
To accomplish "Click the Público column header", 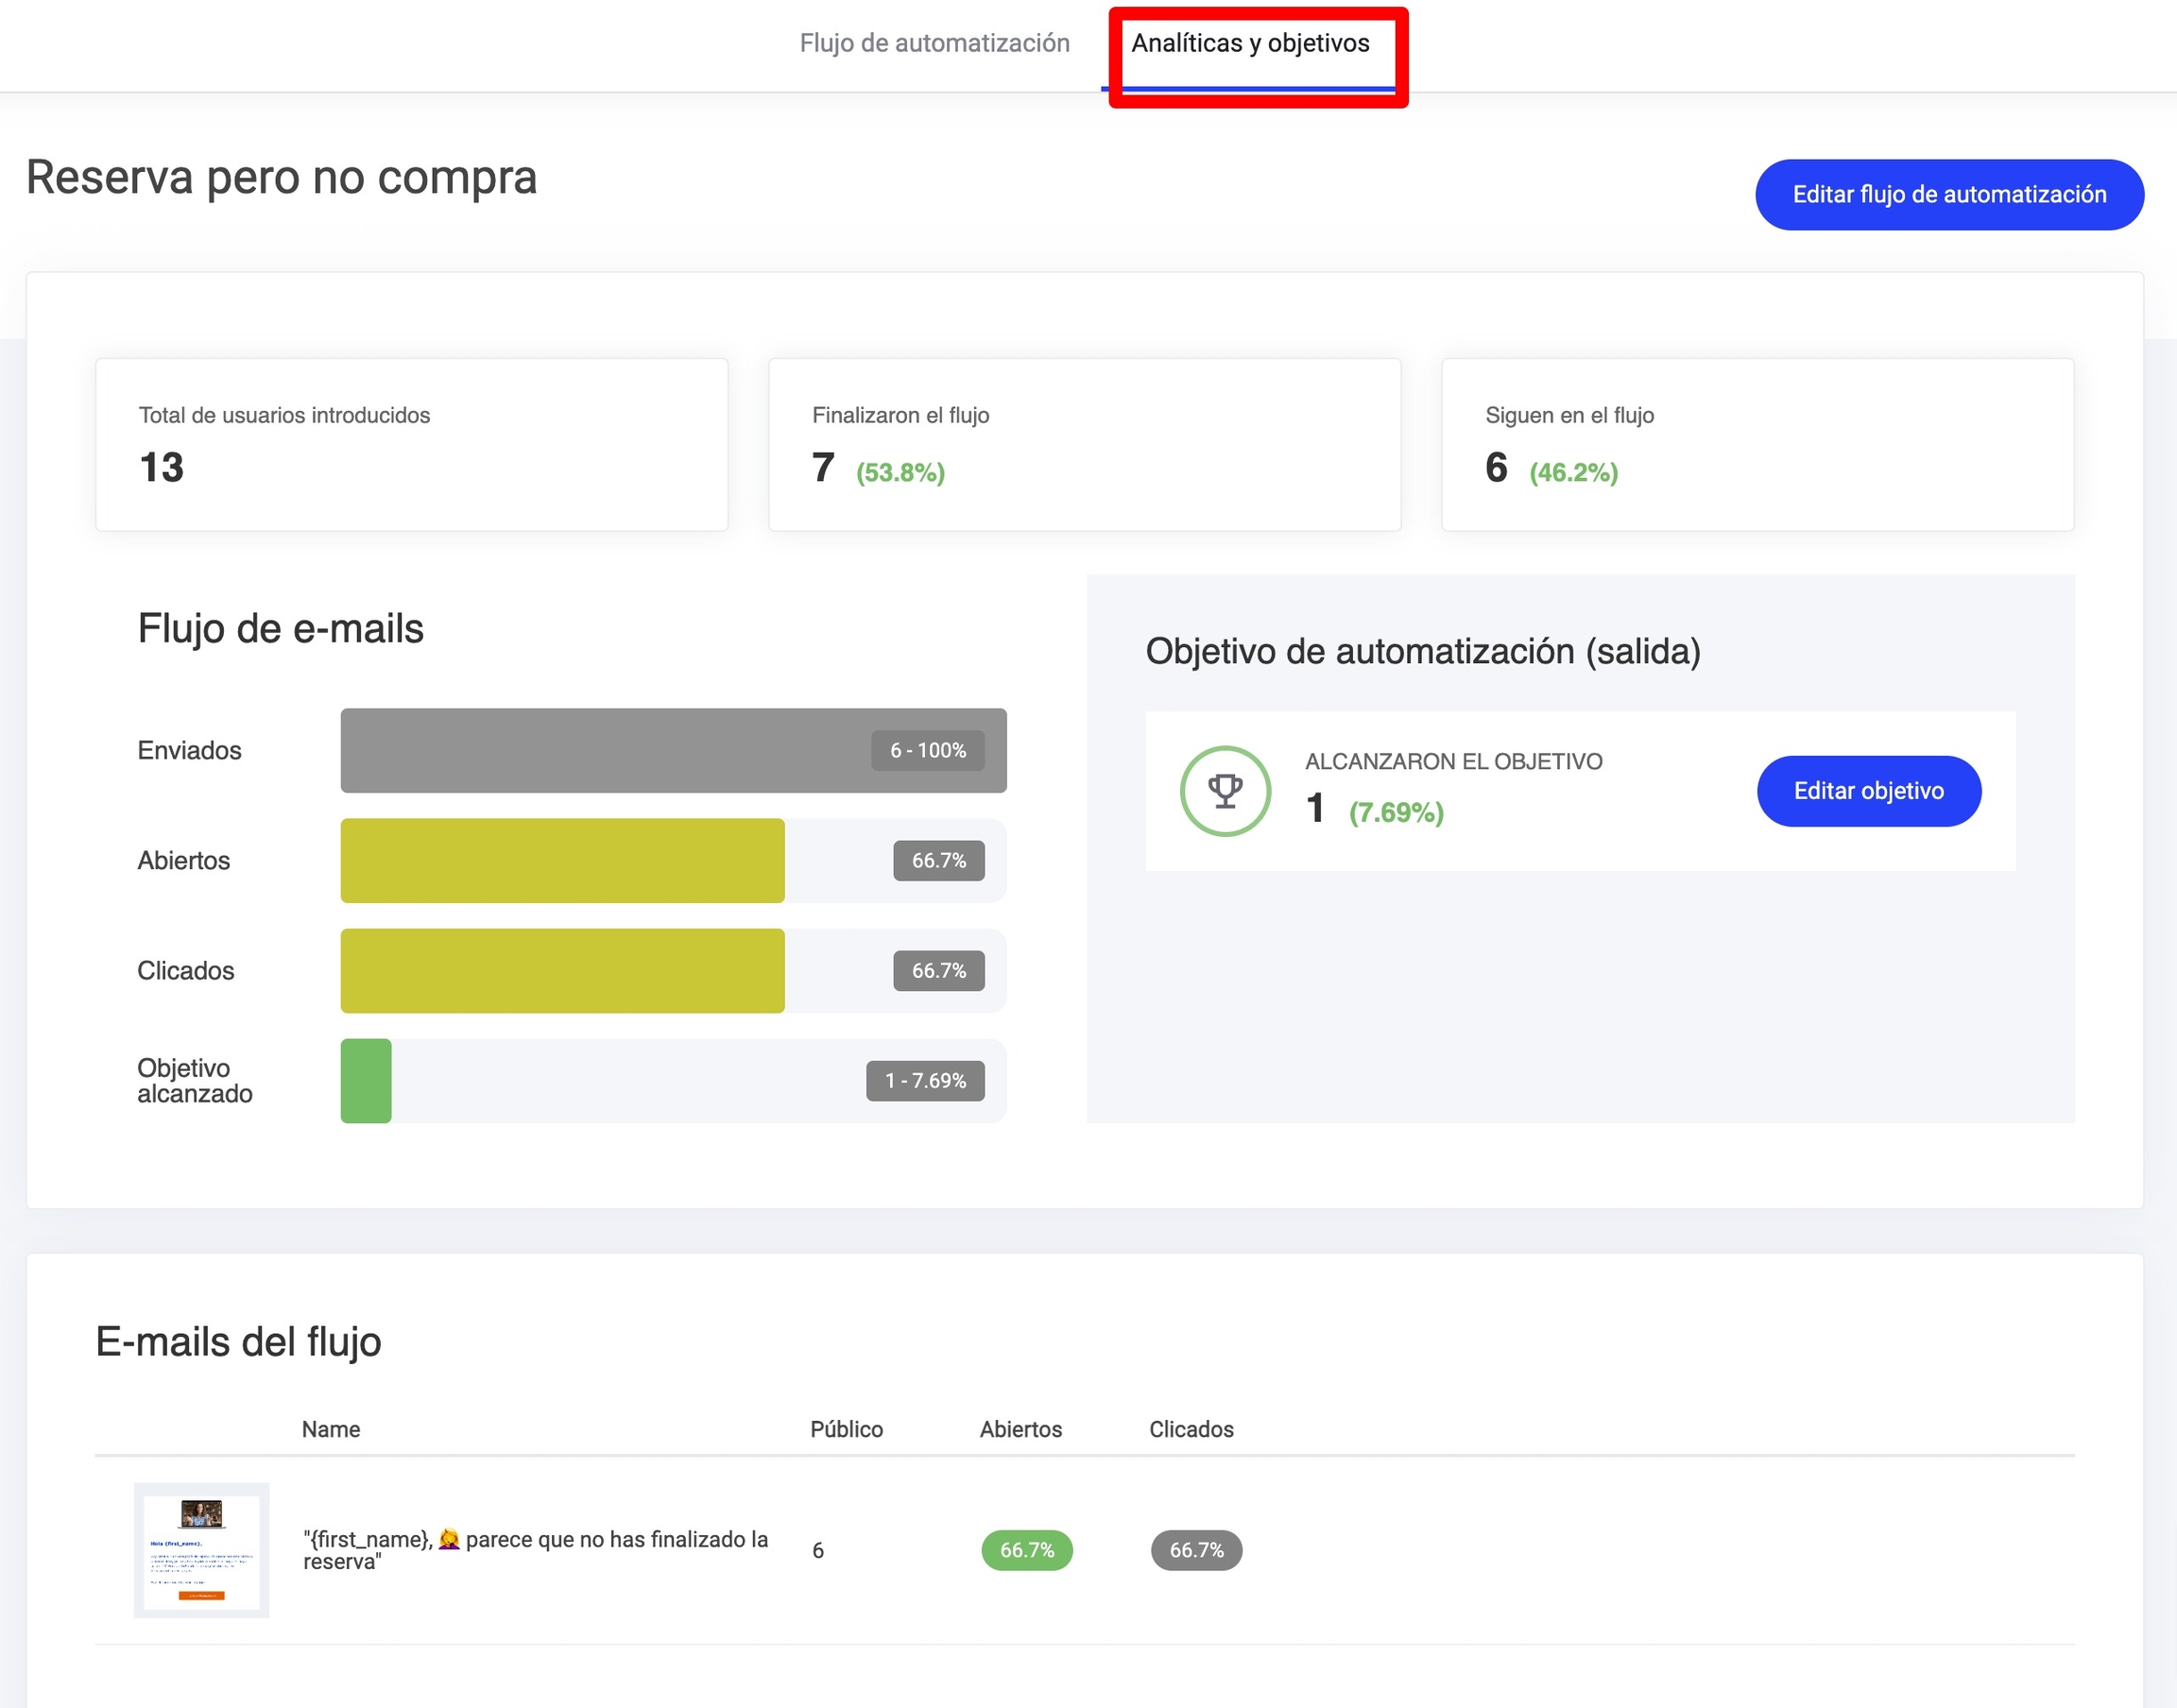I will point(845,1428).
